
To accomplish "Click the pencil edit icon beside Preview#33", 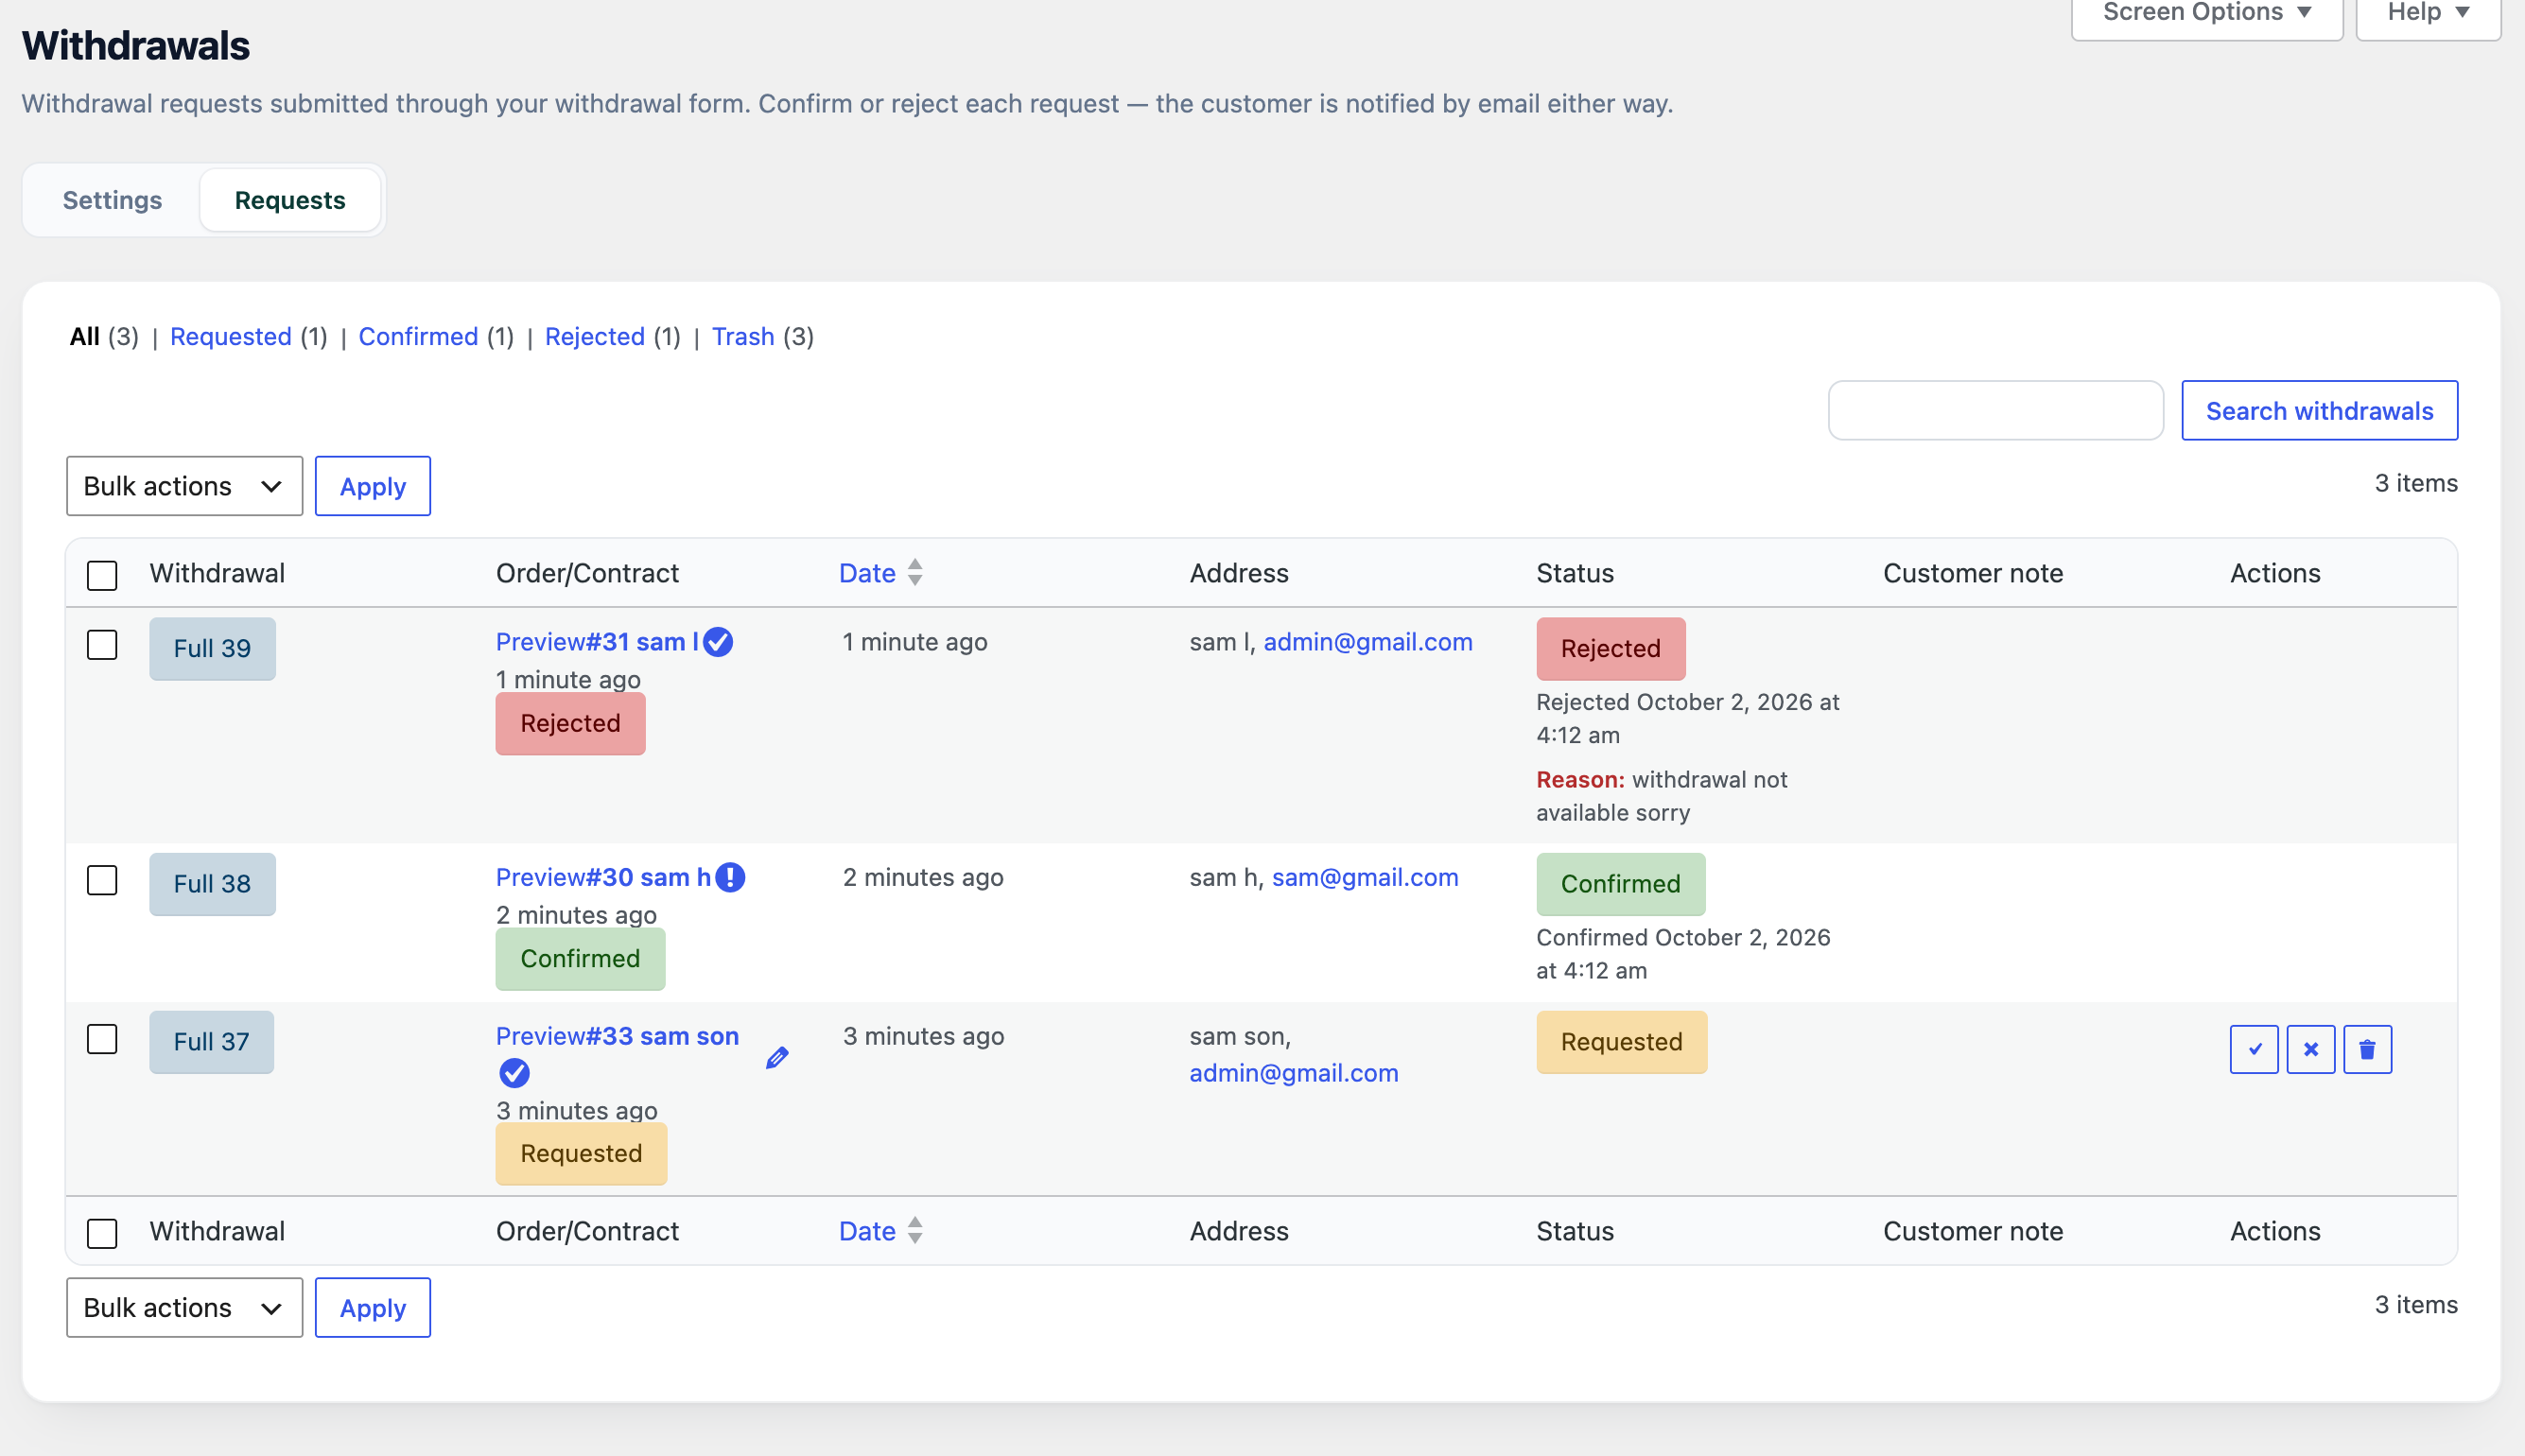I will tap(777, 1057).
